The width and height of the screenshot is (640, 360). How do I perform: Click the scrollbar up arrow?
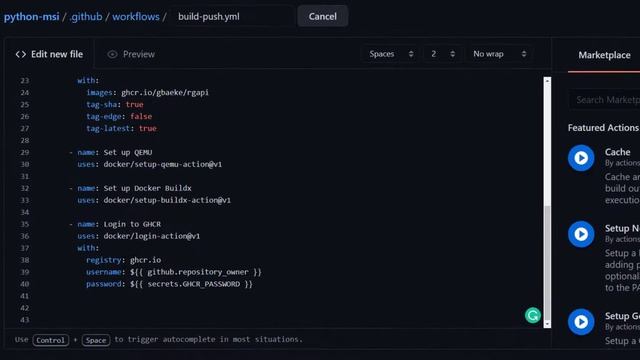click(547, 81)
